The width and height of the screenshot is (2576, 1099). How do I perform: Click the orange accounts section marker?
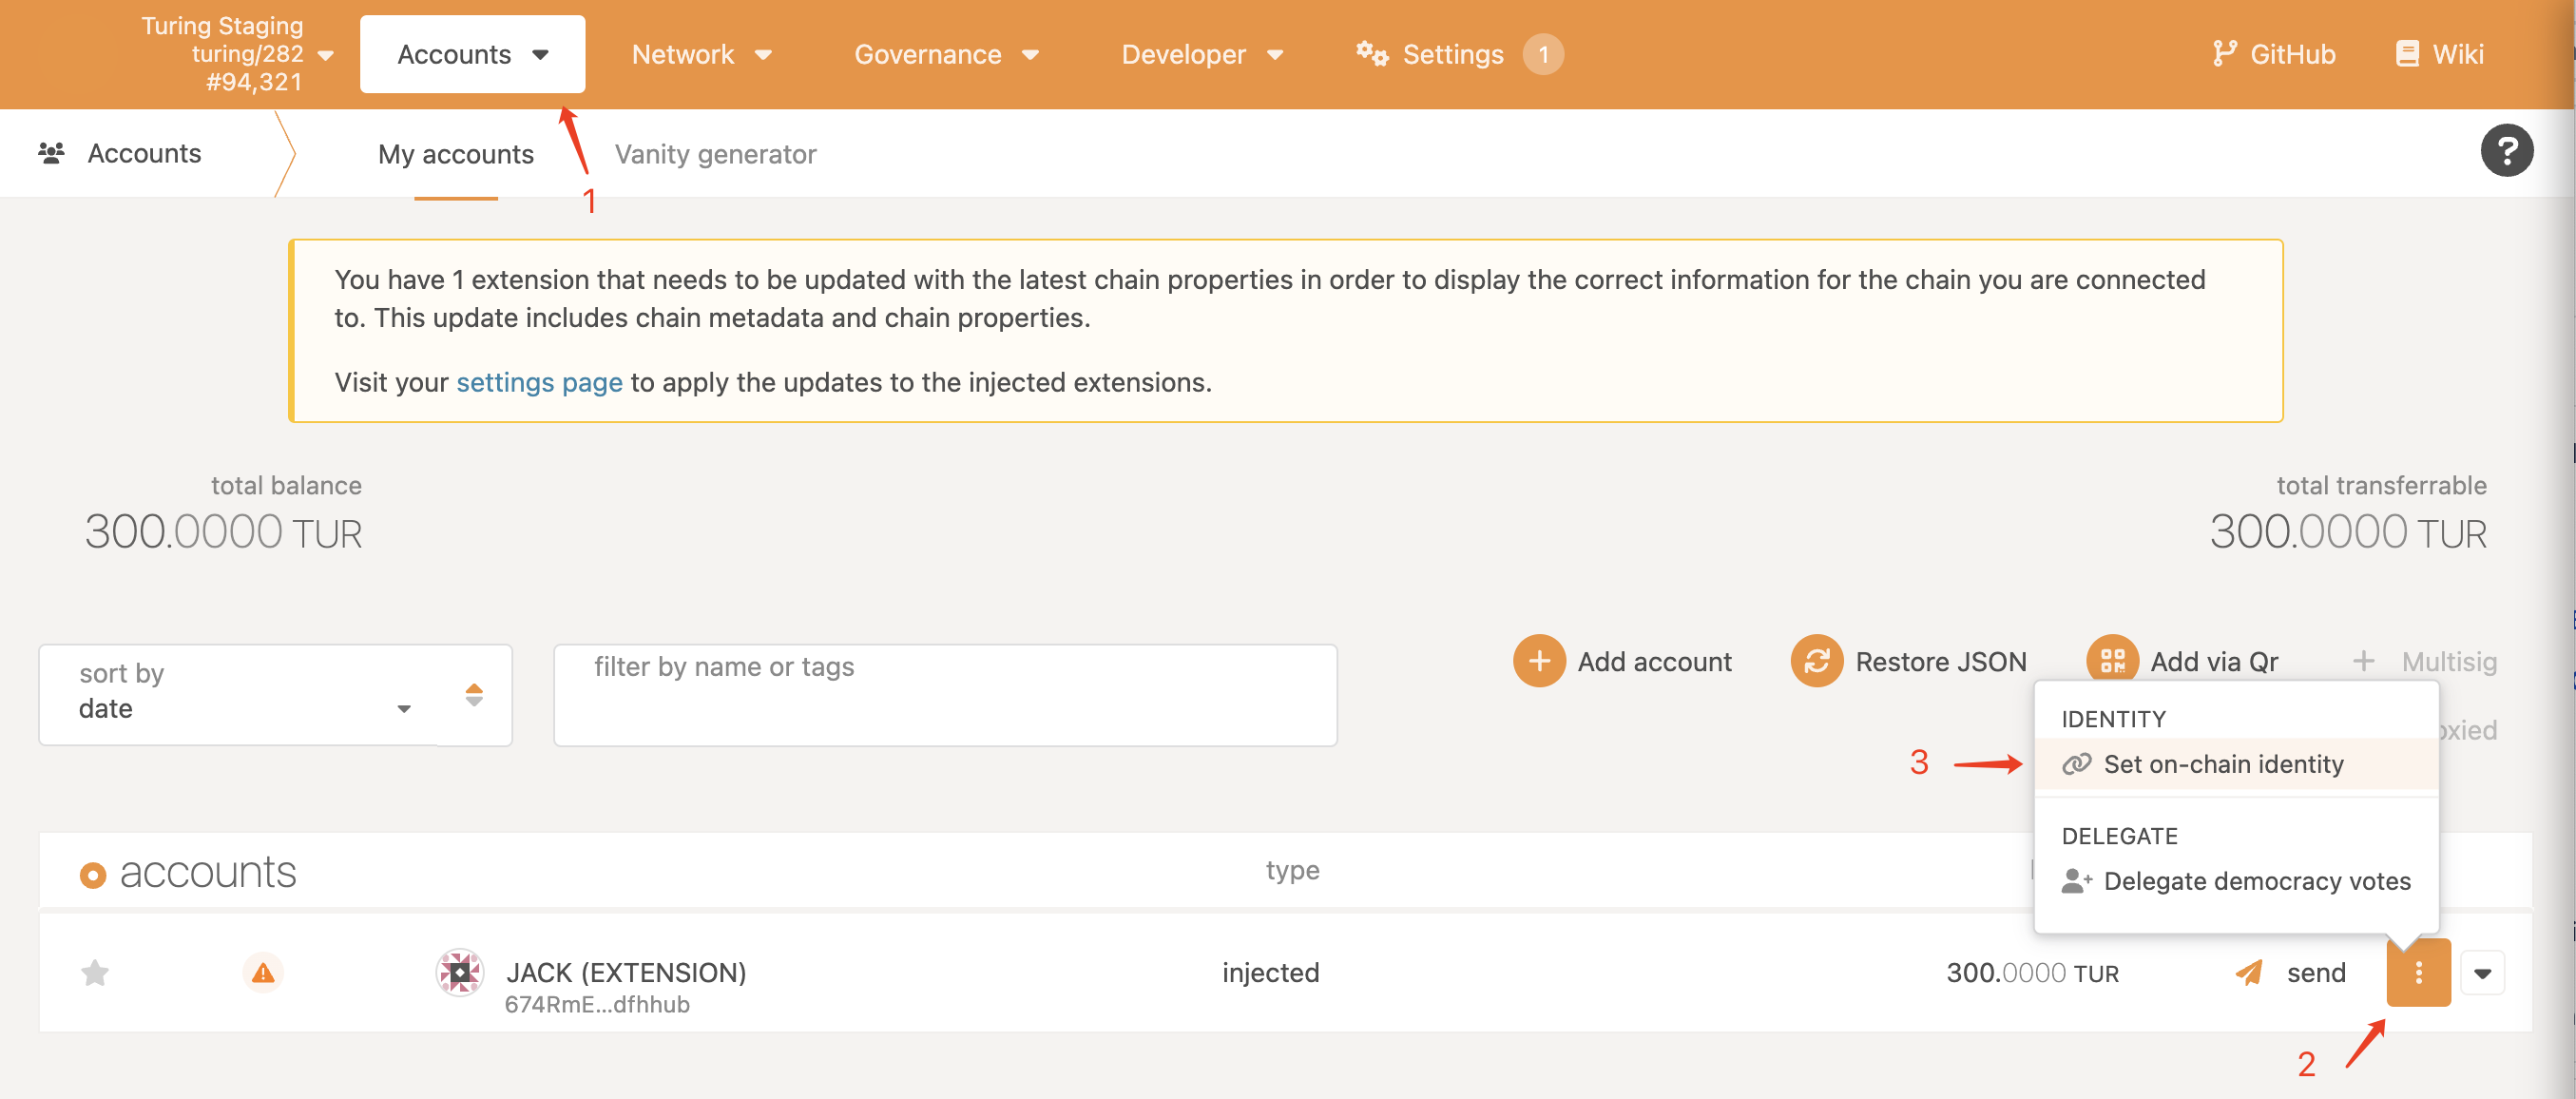coord(92,875)
